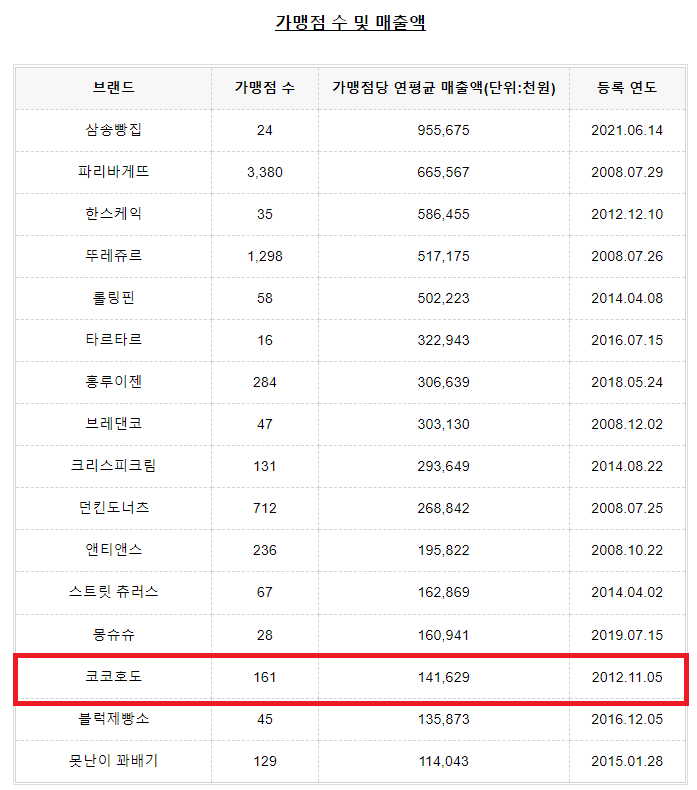Screen dimensions: 697x790
Task: Click the brand name 한스케익
Action: [x=114, y=214]
